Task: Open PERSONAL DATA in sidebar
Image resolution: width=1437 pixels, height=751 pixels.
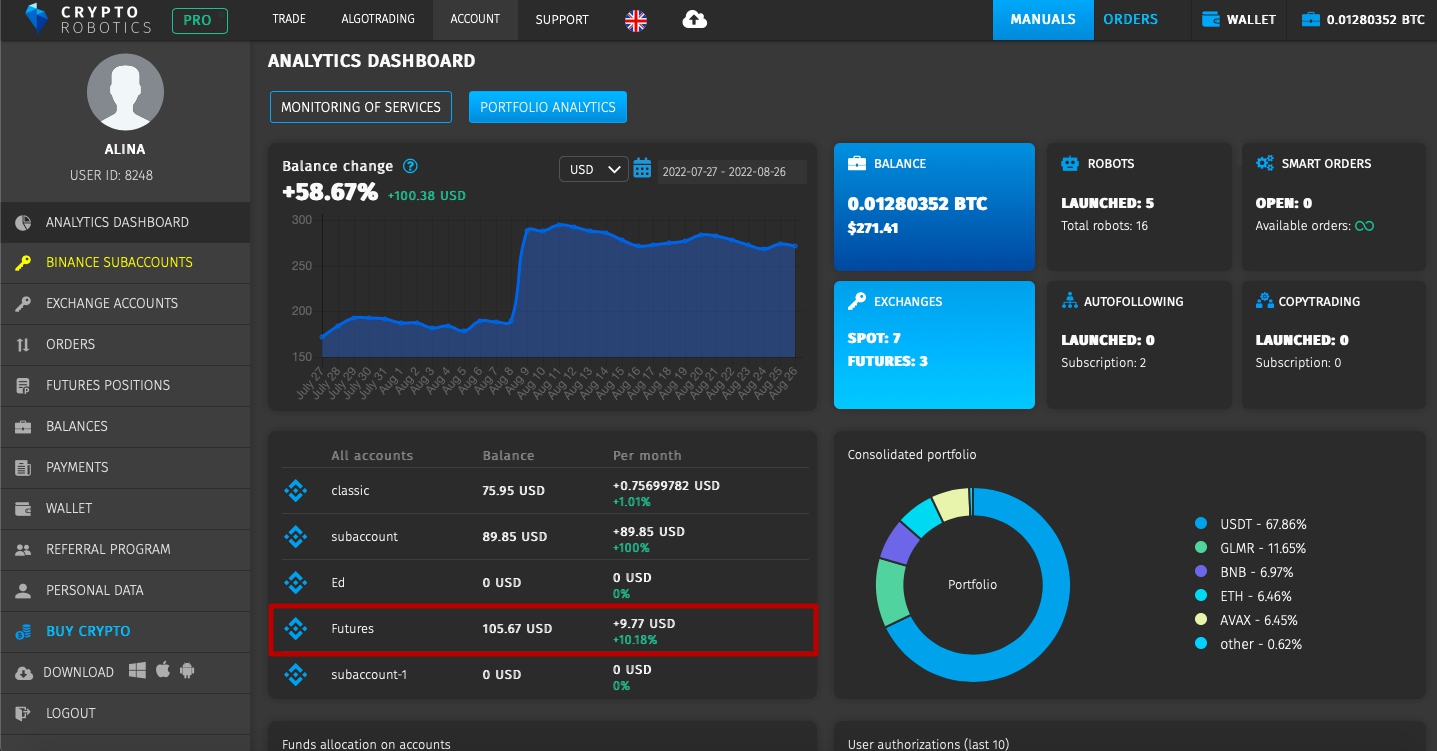Action: coord(125,590)
